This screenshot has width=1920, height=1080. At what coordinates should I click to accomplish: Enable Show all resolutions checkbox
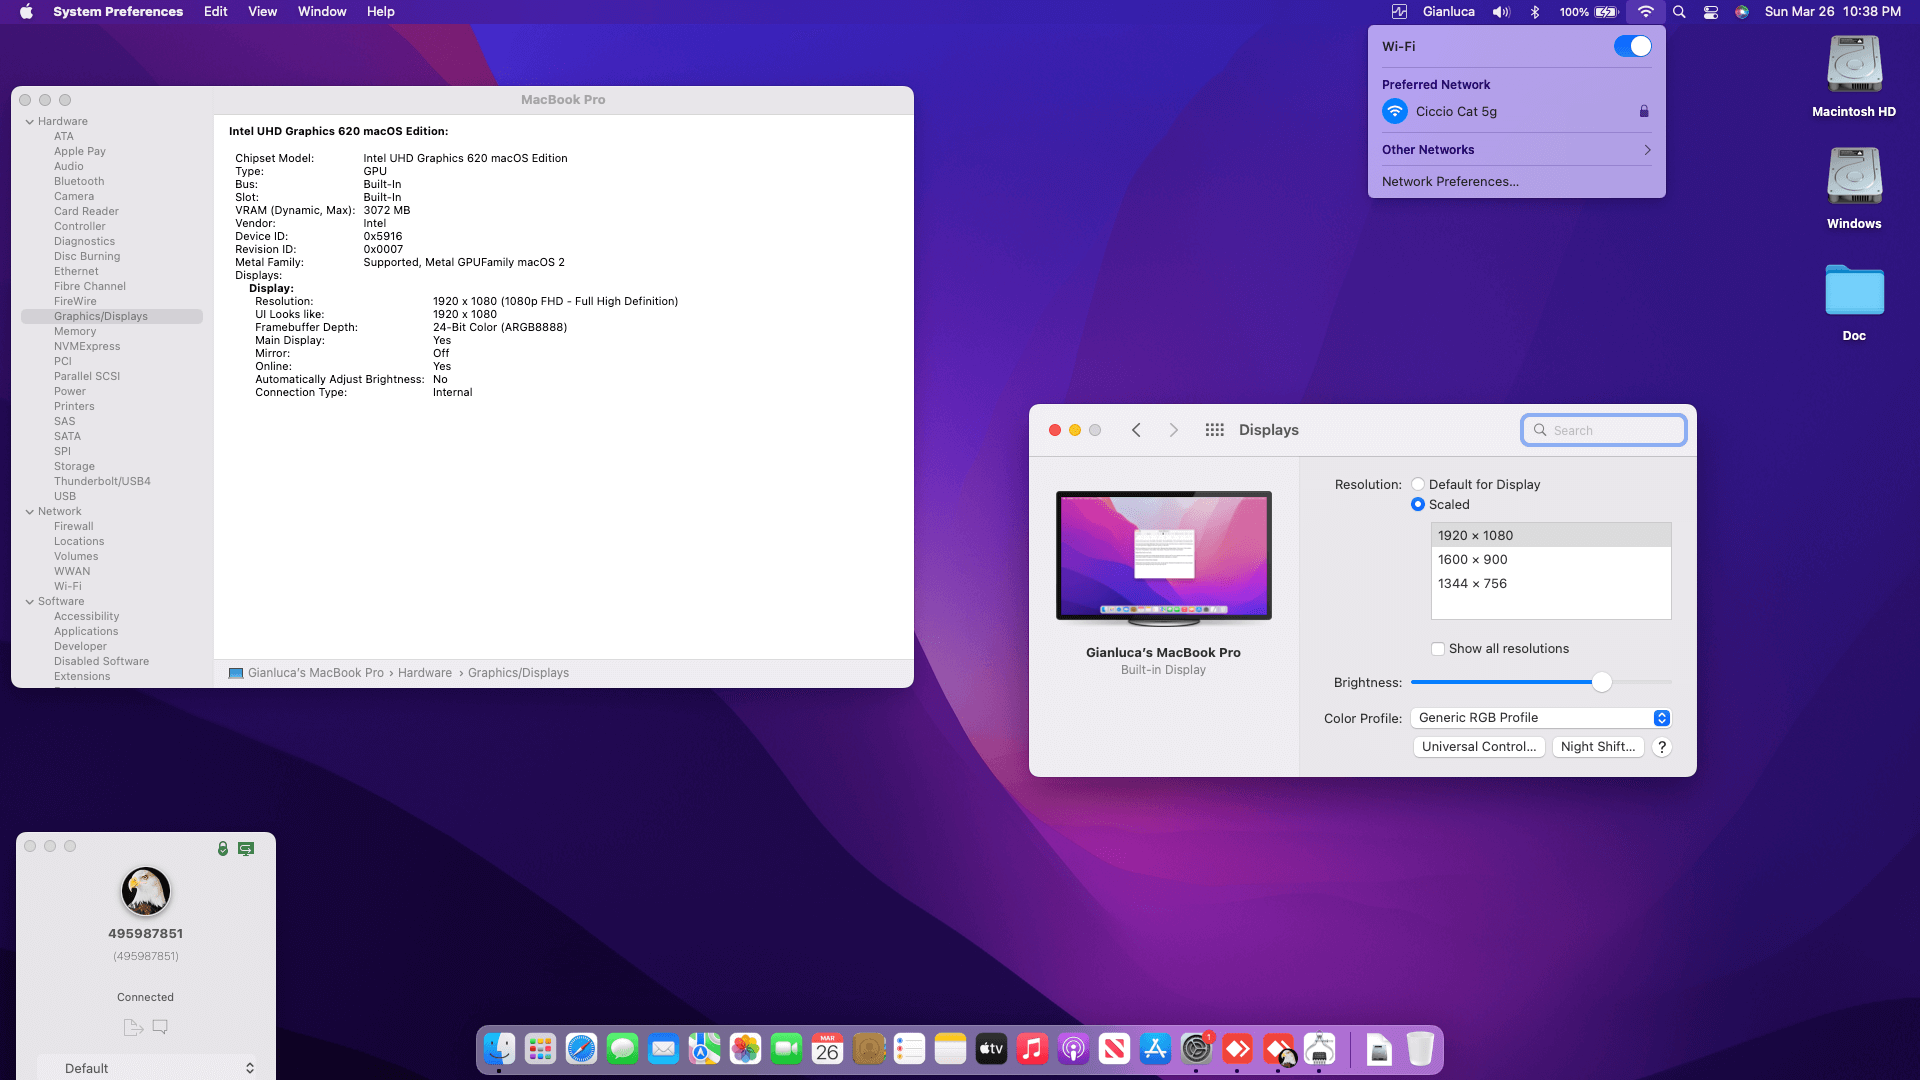point(1438,649)
